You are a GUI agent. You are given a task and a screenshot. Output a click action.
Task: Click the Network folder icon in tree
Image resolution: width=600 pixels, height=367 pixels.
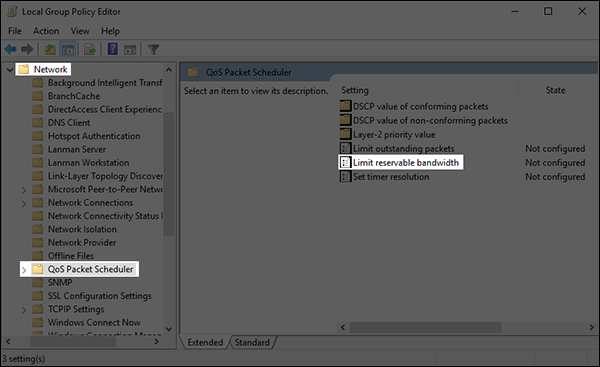24,69
